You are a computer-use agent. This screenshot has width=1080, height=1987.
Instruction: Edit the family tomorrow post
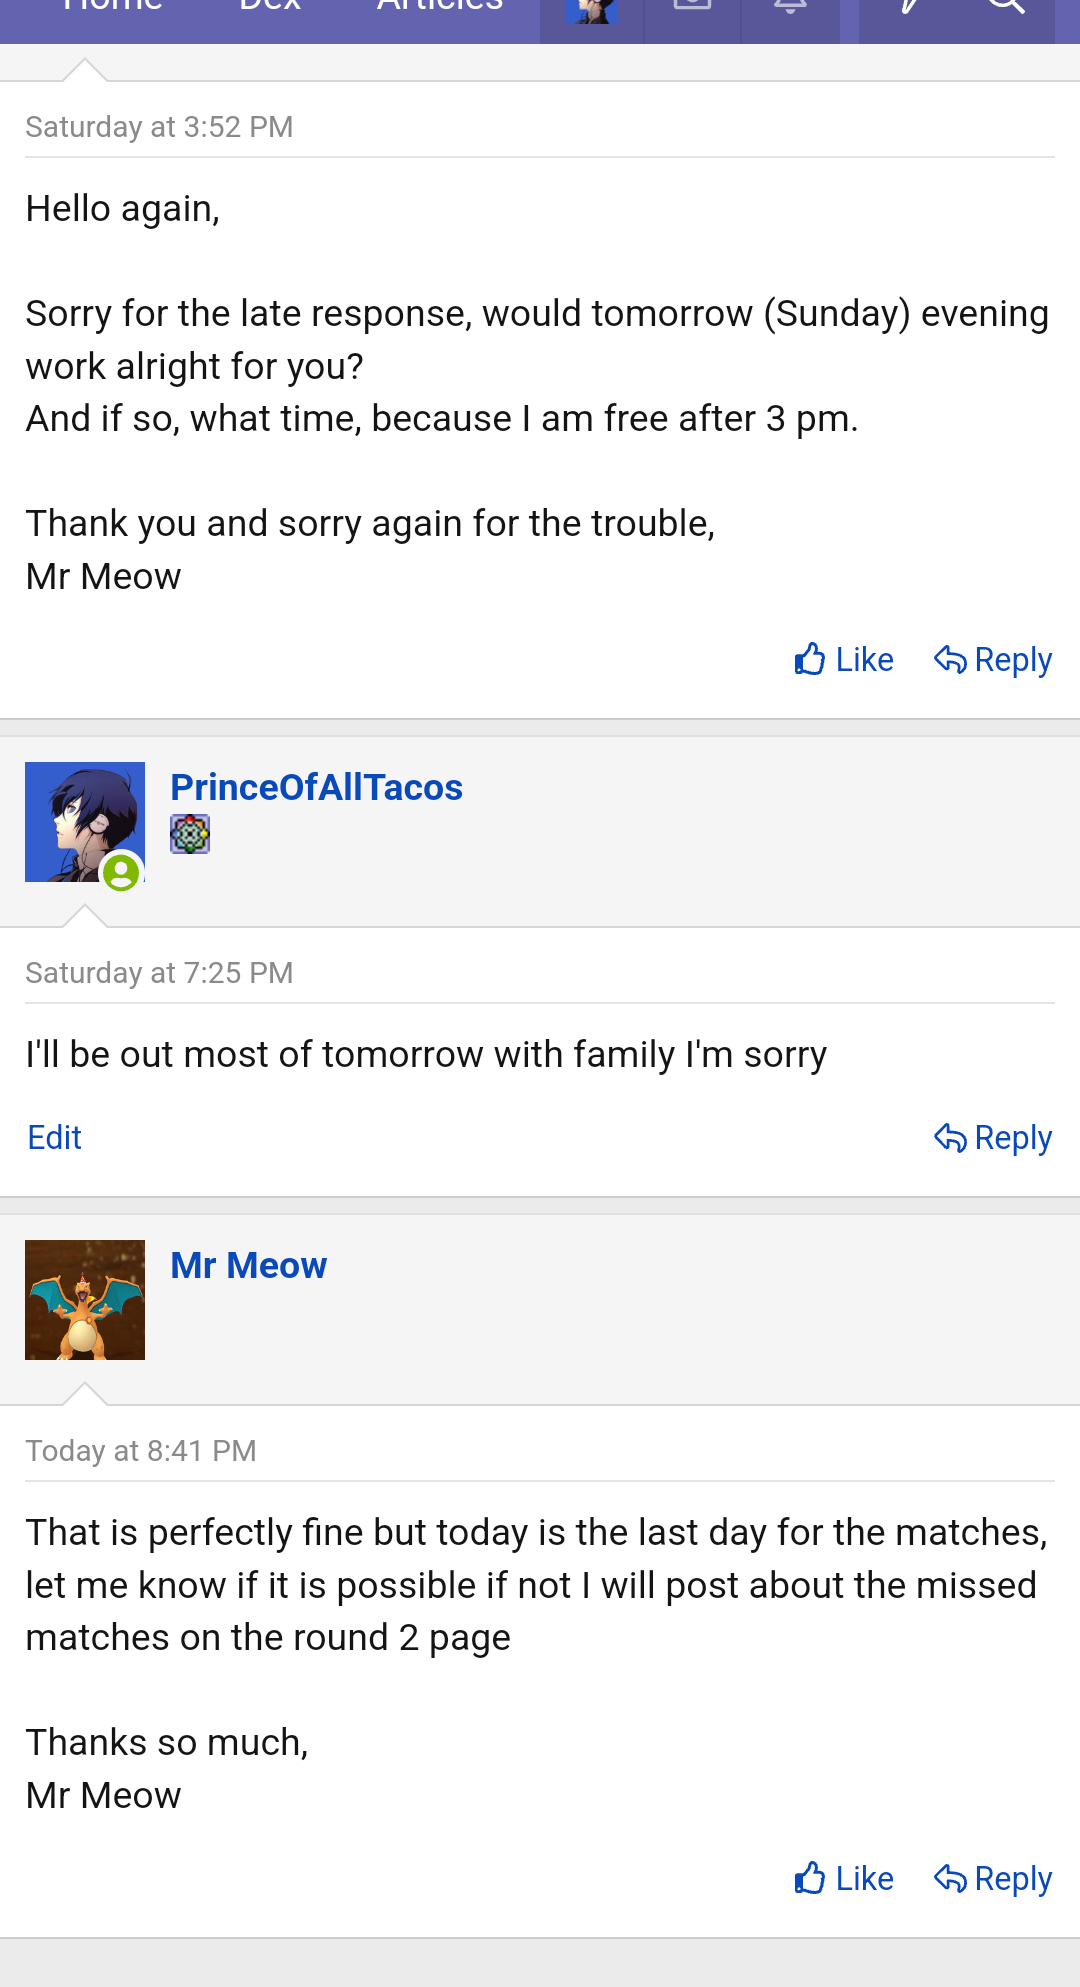[x=55, y=1138]
